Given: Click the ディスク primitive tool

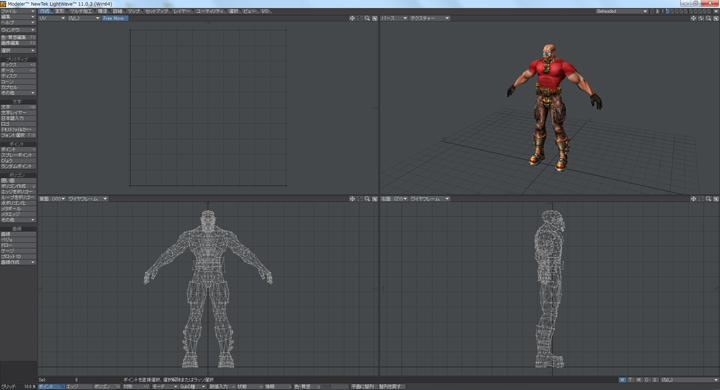Looking at the screenshot, I should (18, 76).
